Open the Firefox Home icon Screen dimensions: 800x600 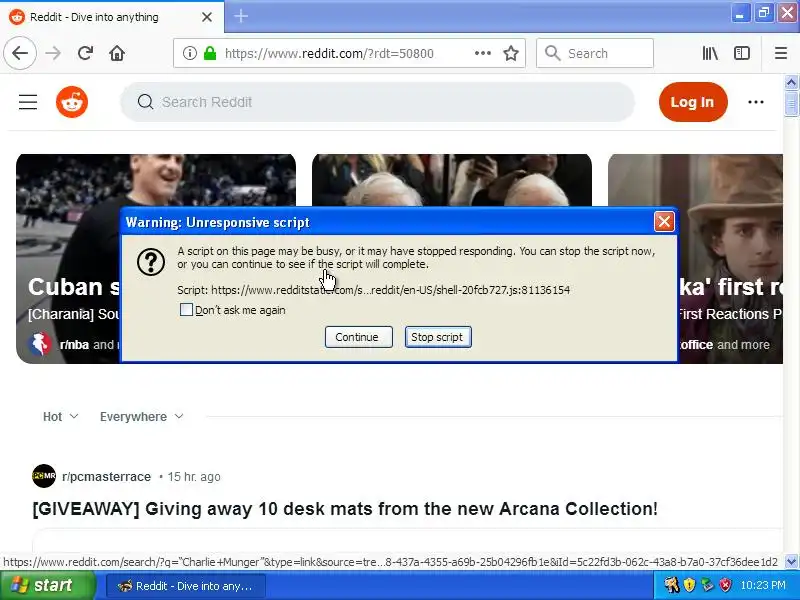pyautogui.click(x=117, y=53)
